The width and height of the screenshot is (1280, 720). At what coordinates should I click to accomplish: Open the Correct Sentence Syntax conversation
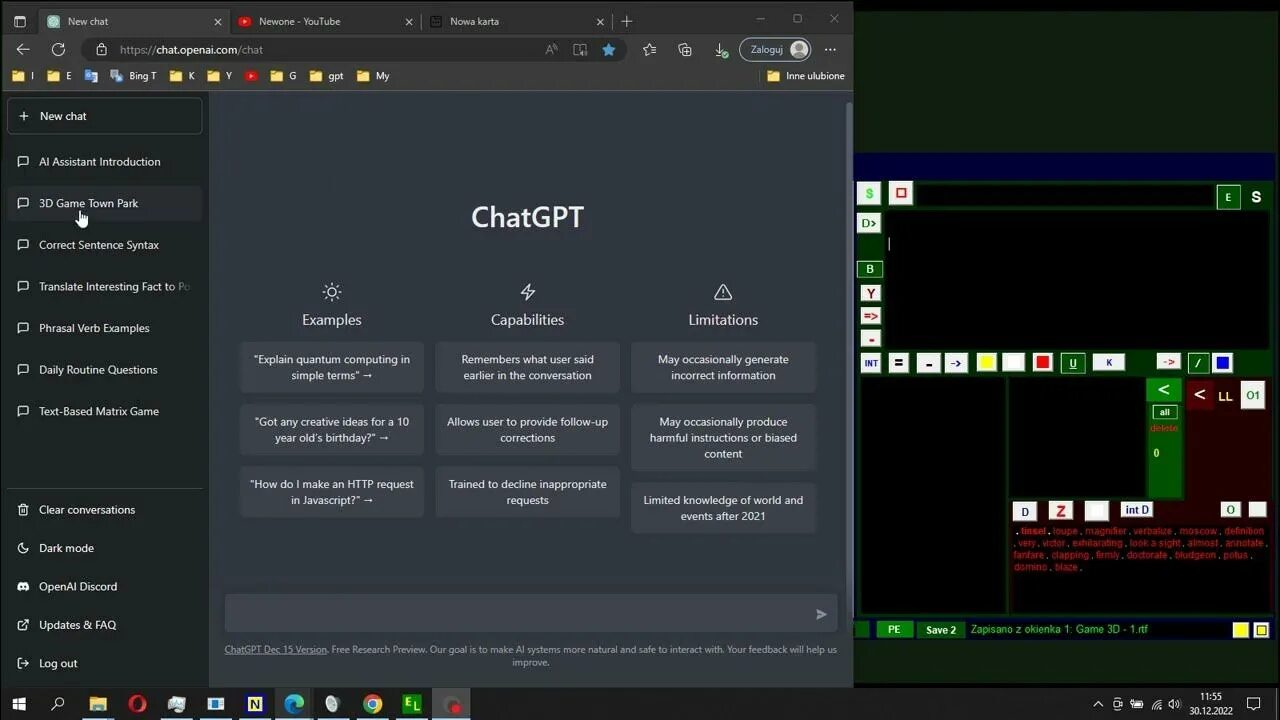pos(104,245)
